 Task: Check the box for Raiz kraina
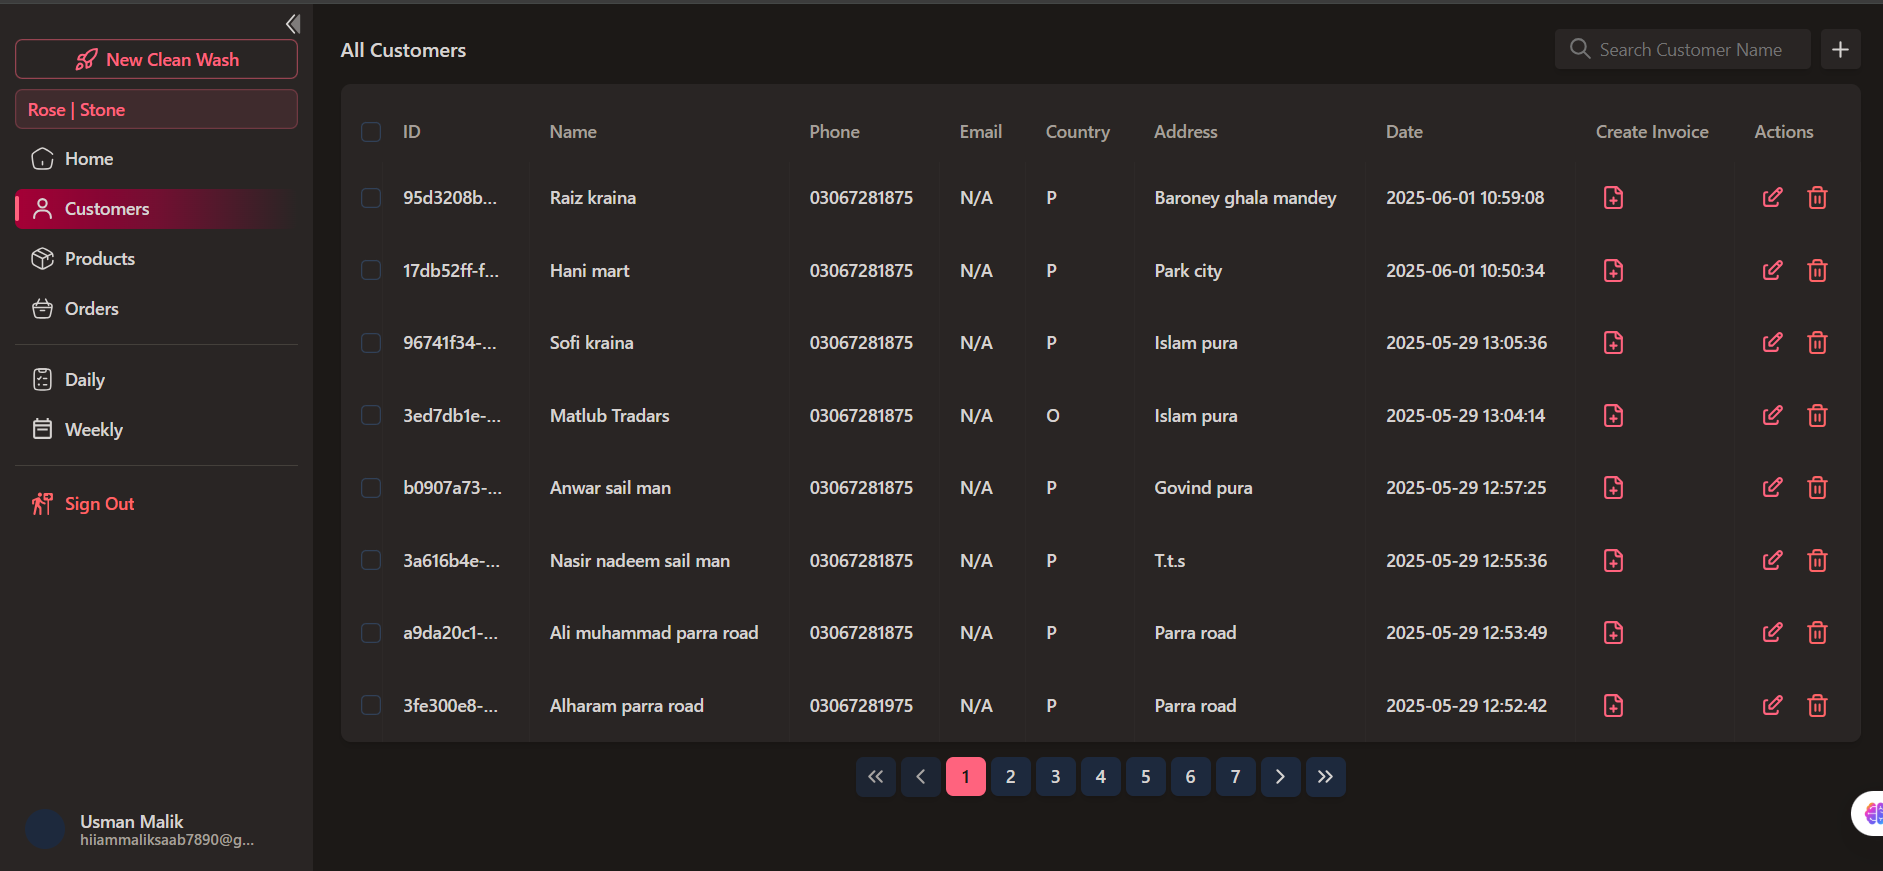(371, 198)
